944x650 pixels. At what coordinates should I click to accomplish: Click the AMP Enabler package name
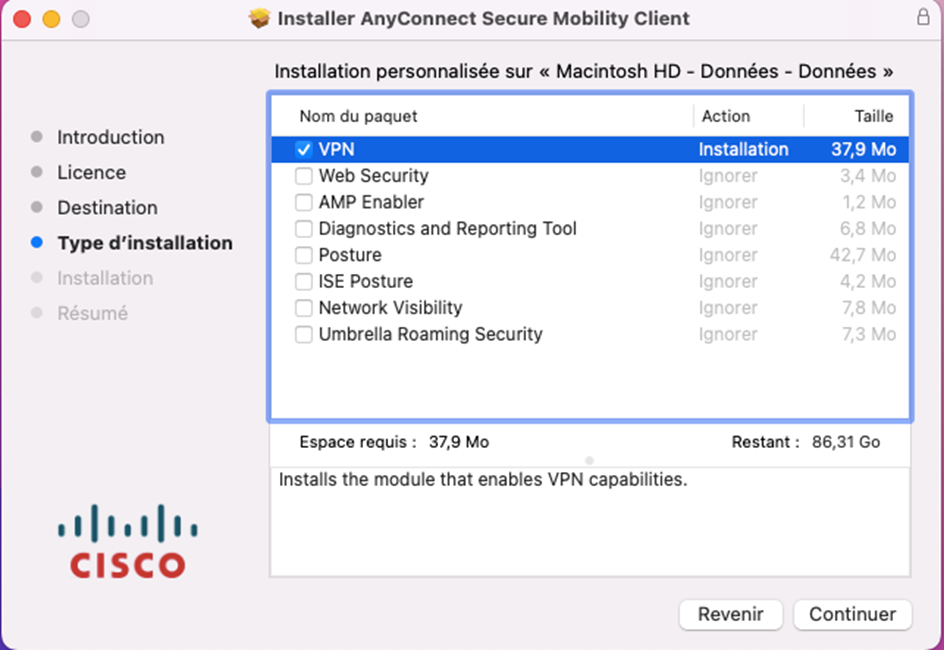(371, 202)
